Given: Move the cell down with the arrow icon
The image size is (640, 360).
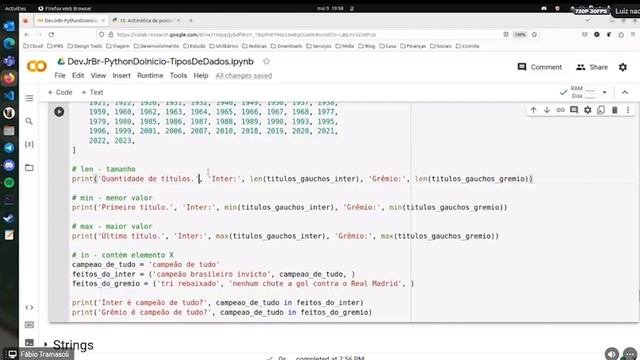Looking at the screenshot, I should [547, 110].
